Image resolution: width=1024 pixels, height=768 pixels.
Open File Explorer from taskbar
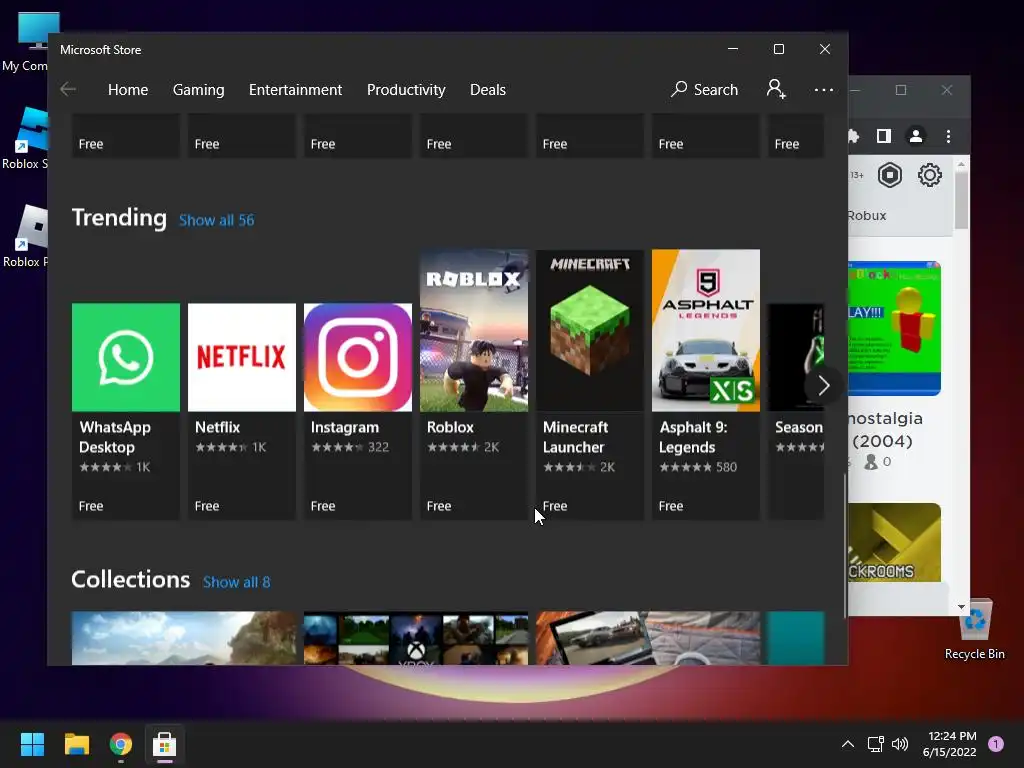pos(76,744)
